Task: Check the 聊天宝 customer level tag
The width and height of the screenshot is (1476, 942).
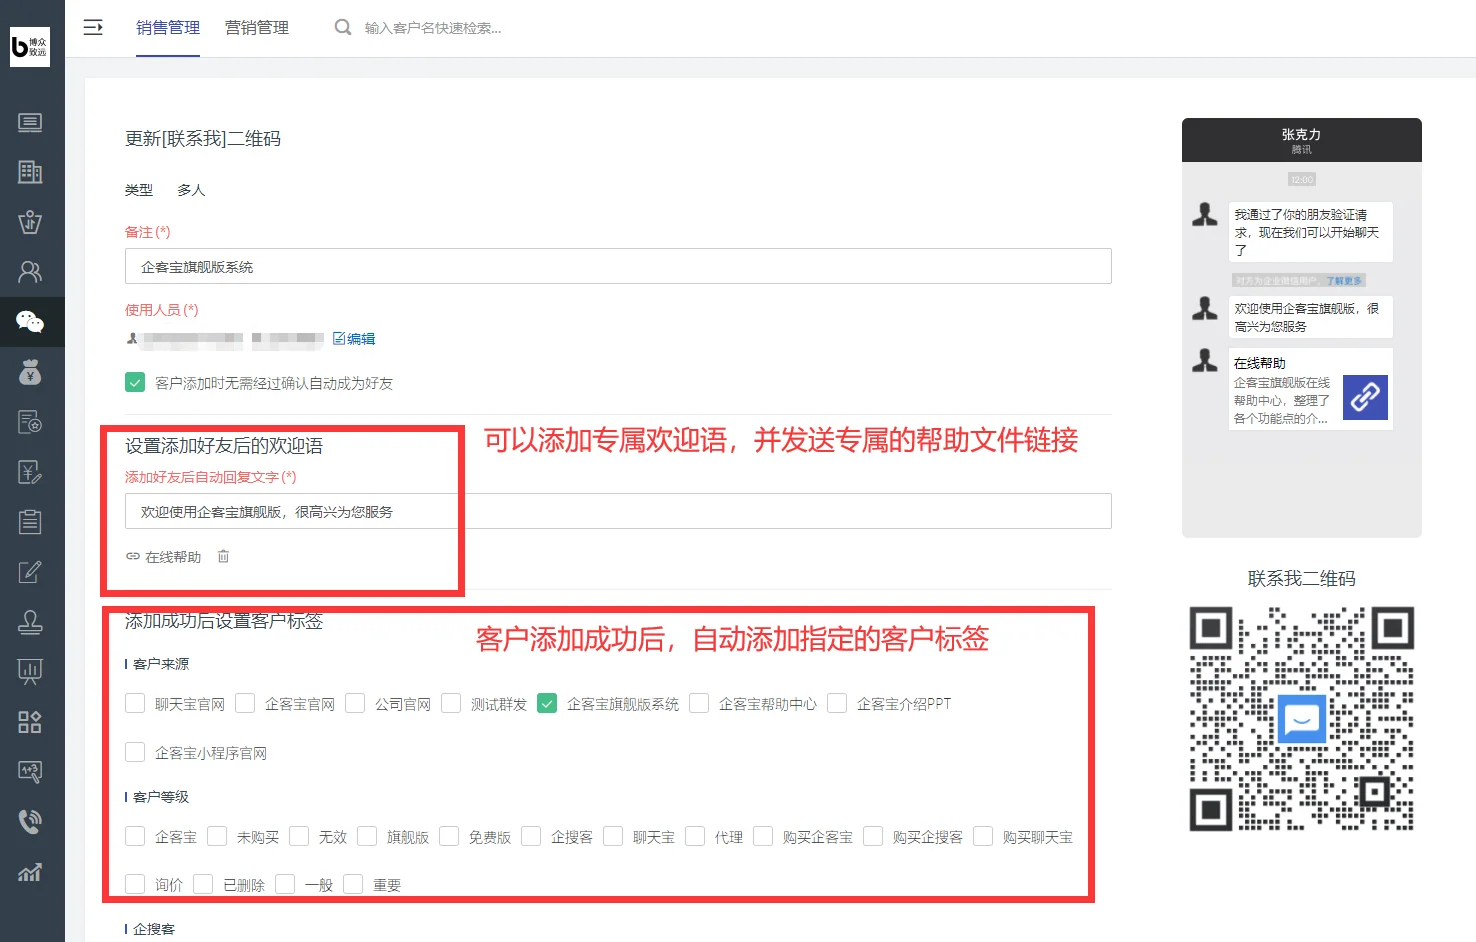Action: [x=613, y=836]
